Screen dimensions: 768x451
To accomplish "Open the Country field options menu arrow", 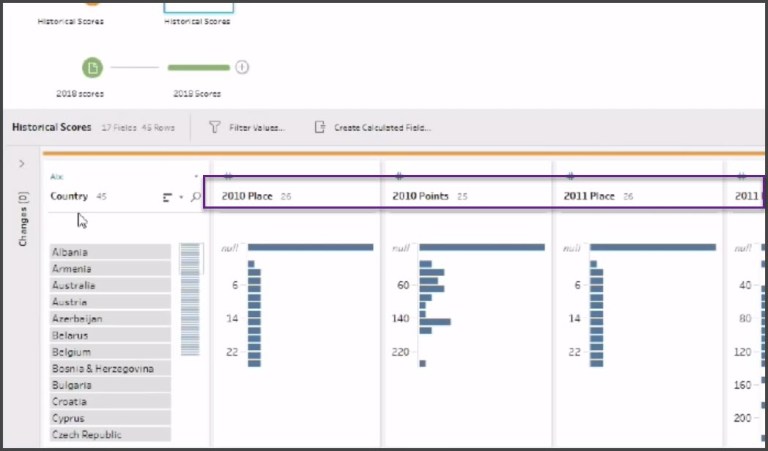I will [x=196, y=176].
